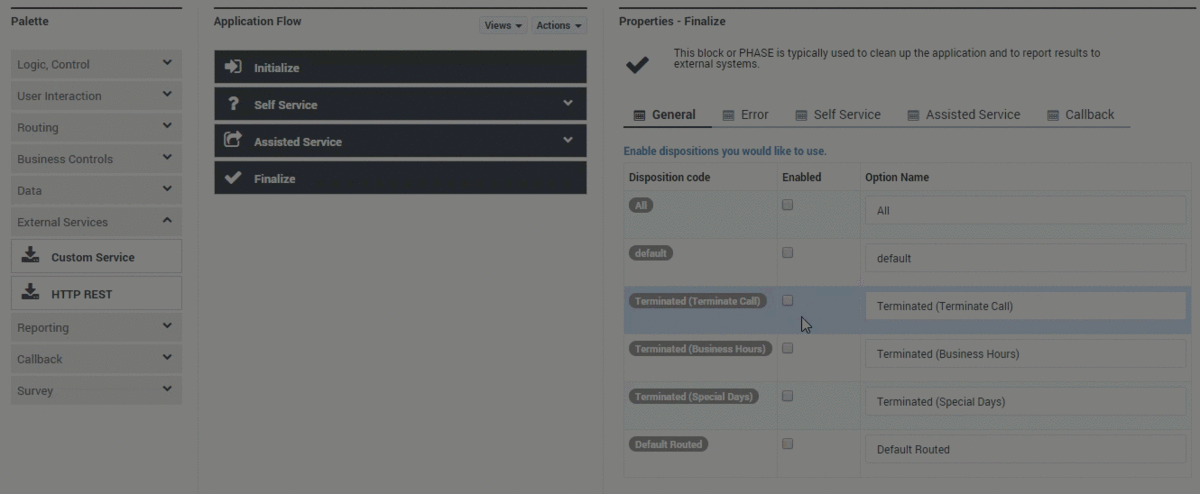The width and height of the screenshot is (1200, 494).
Task: Open the Views dropdown
Action: pyautogui.click(x=504, y=25)
